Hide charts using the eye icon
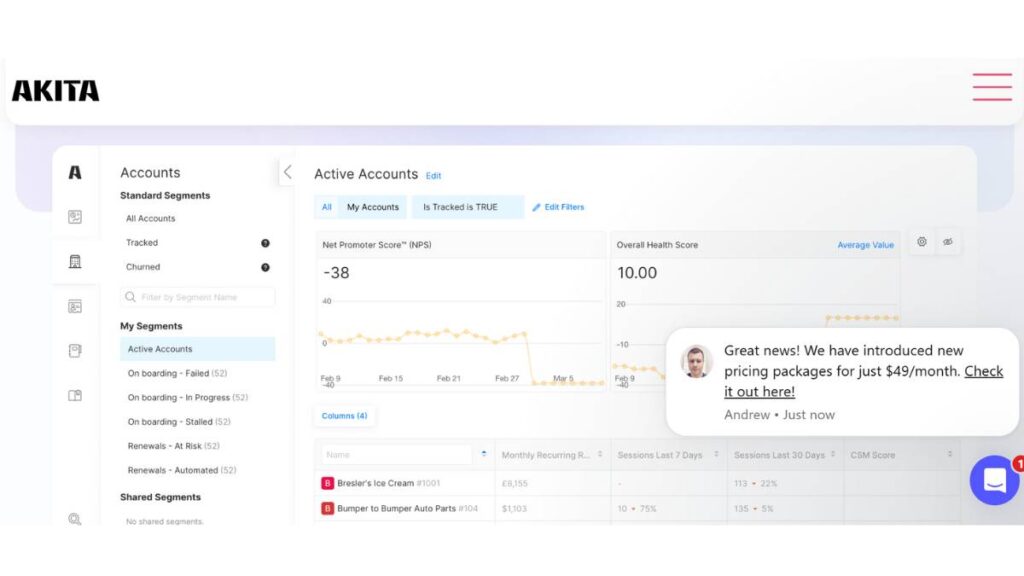 [947, 241]
